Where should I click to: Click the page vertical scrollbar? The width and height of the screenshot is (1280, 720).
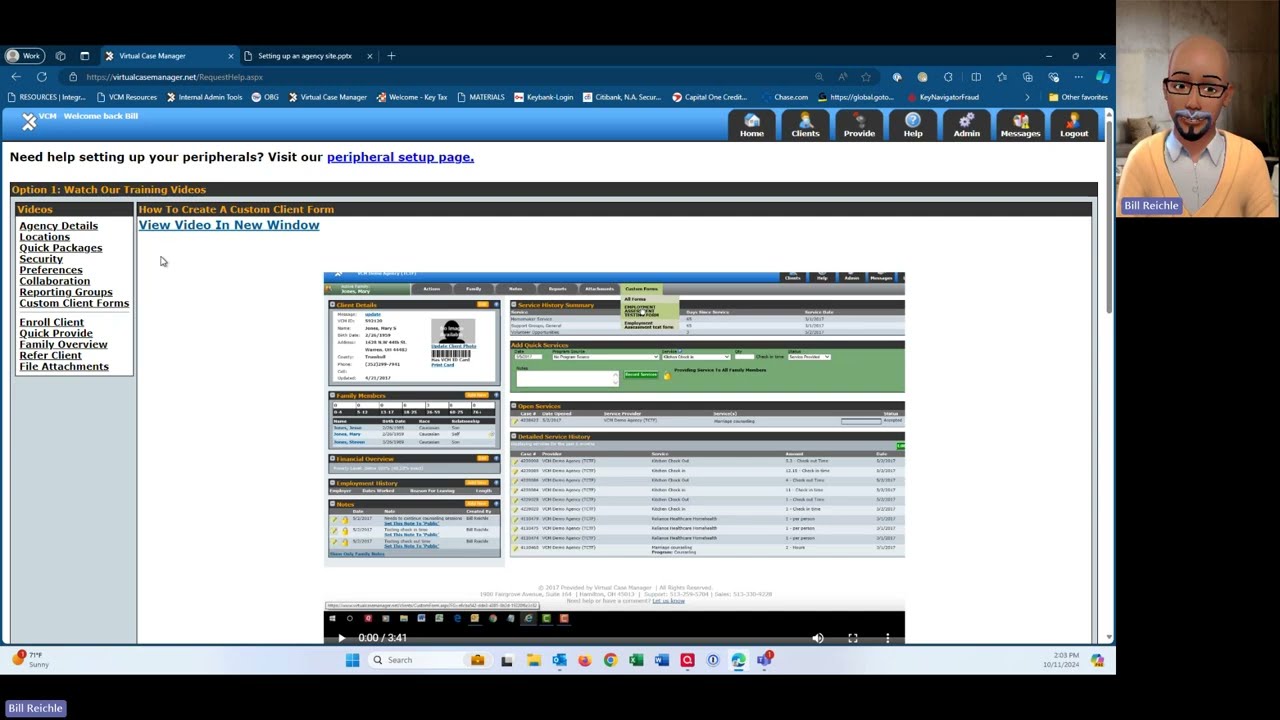1108,375
